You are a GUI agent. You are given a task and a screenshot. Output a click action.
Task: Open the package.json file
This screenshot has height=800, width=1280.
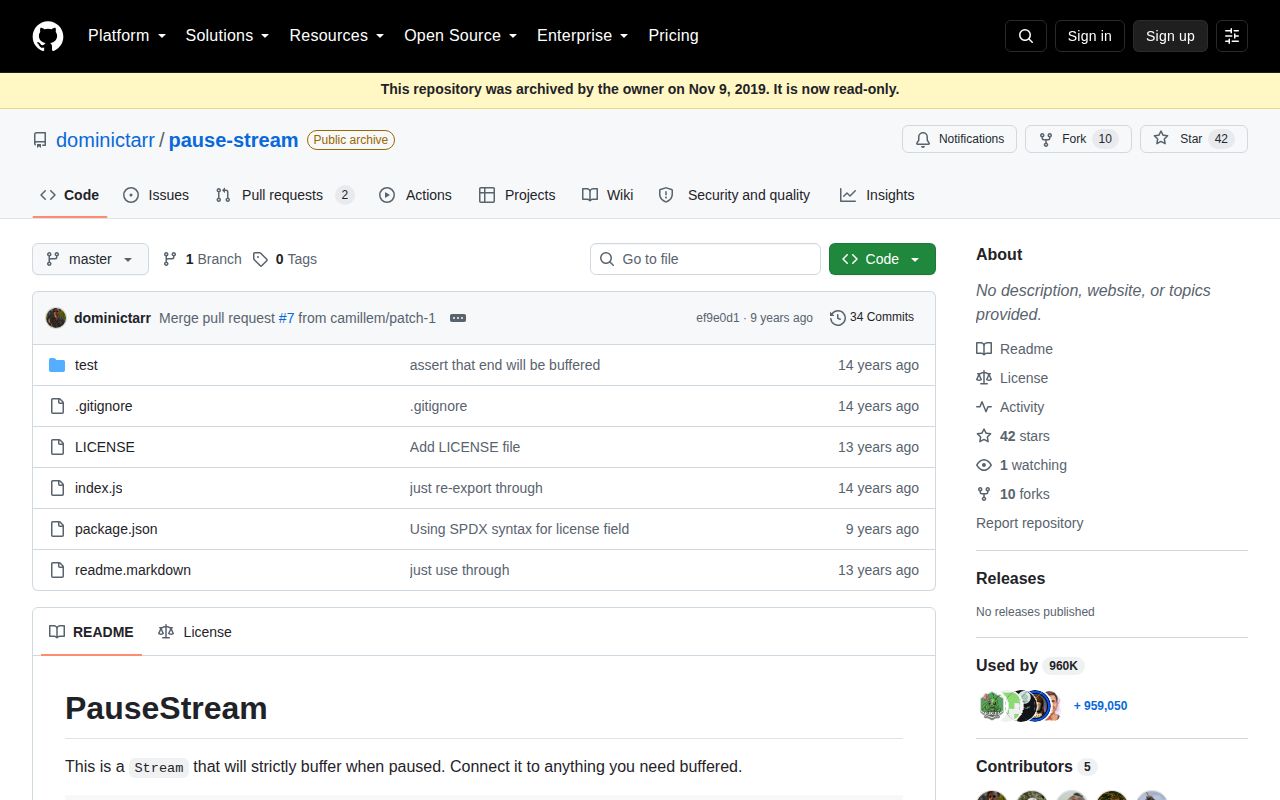pyautogui.click(x=116, y=529)
